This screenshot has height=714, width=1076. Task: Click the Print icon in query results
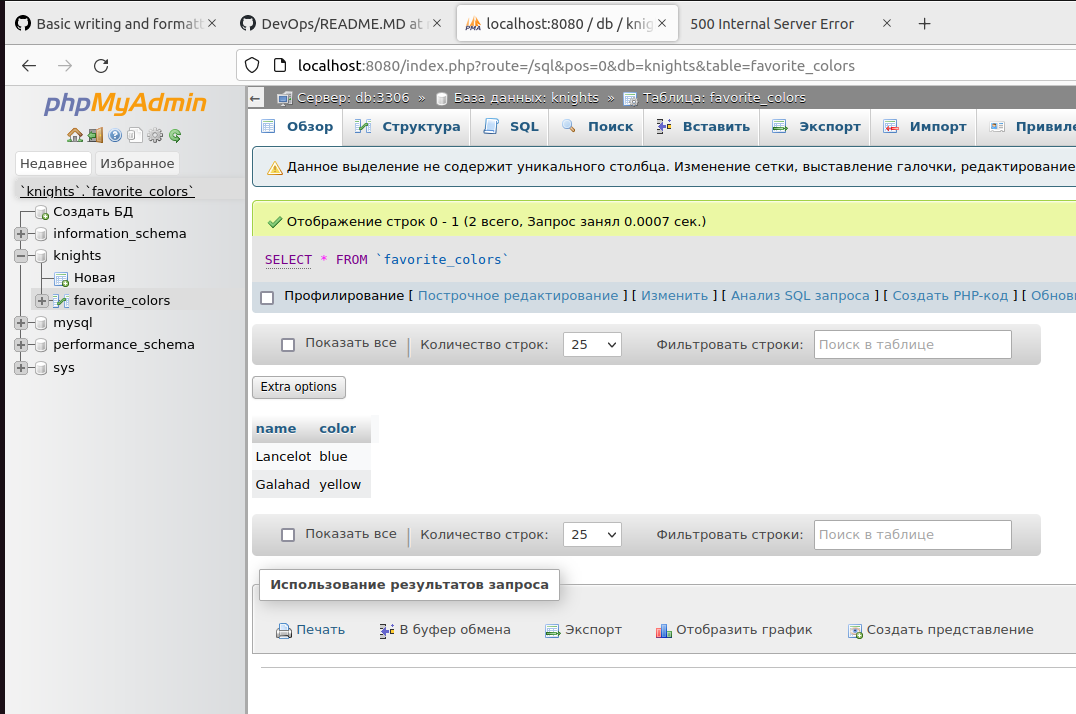coord(284,630)
